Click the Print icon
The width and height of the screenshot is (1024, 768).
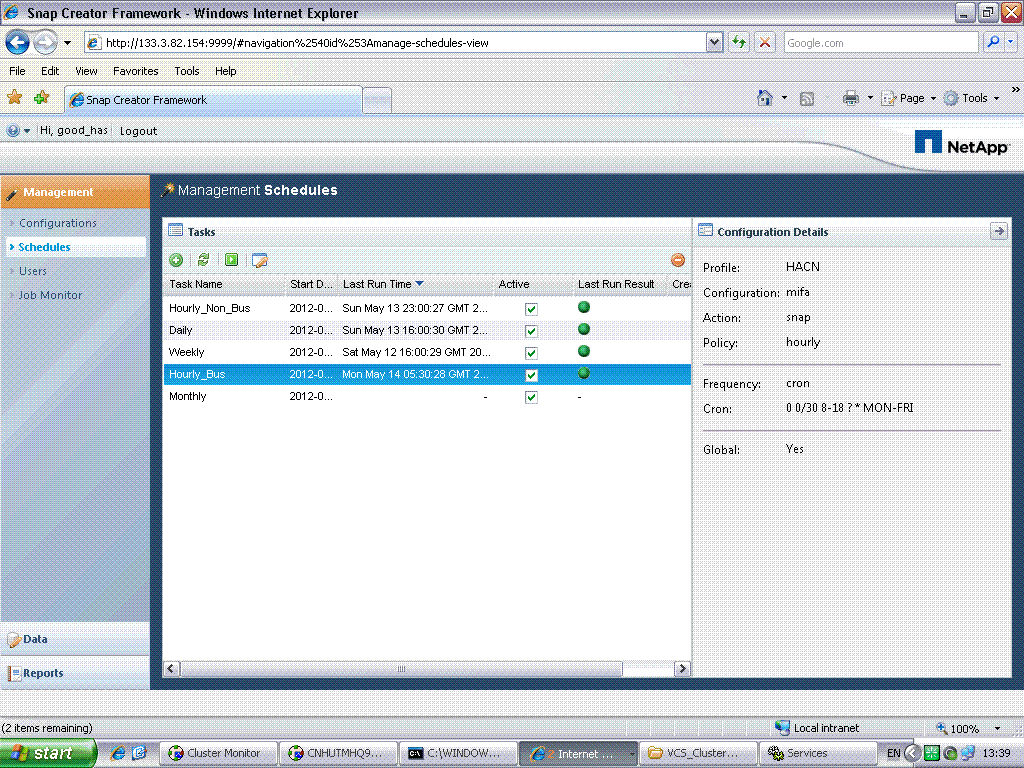tap(850, 98)
